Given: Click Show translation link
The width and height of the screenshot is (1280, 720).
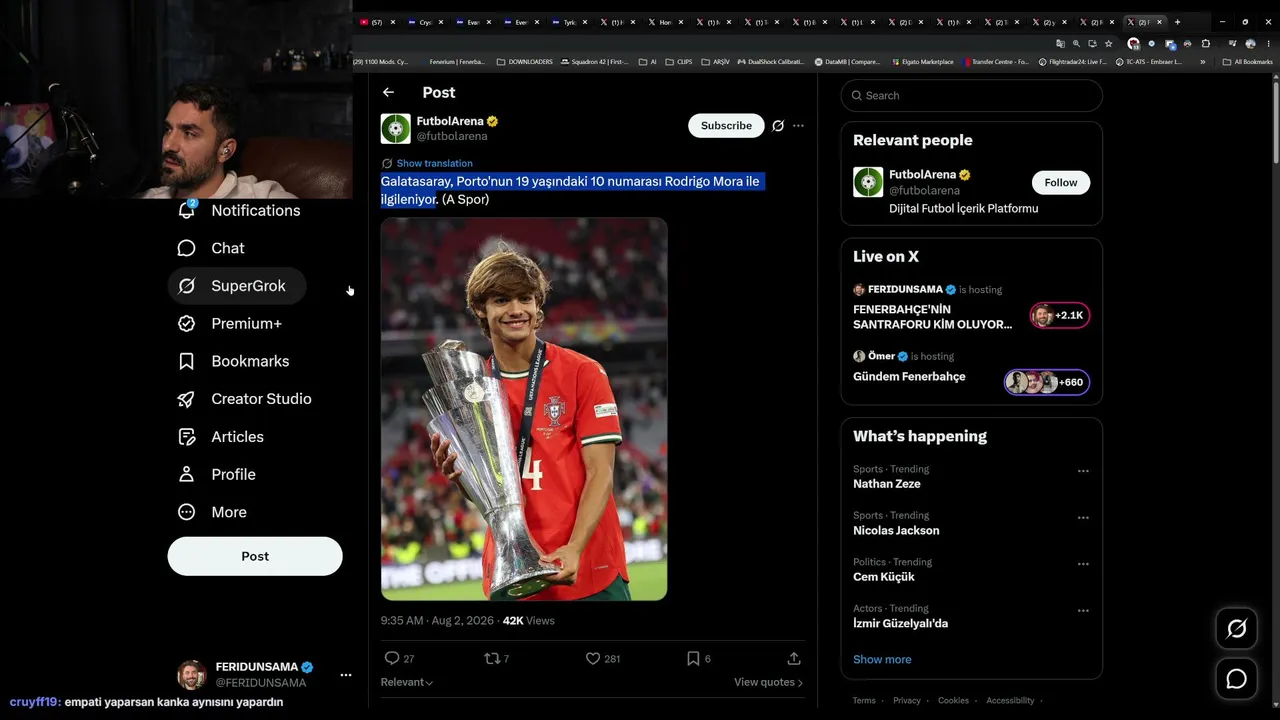Looking at the screenshot, I should tap(434, 163).
